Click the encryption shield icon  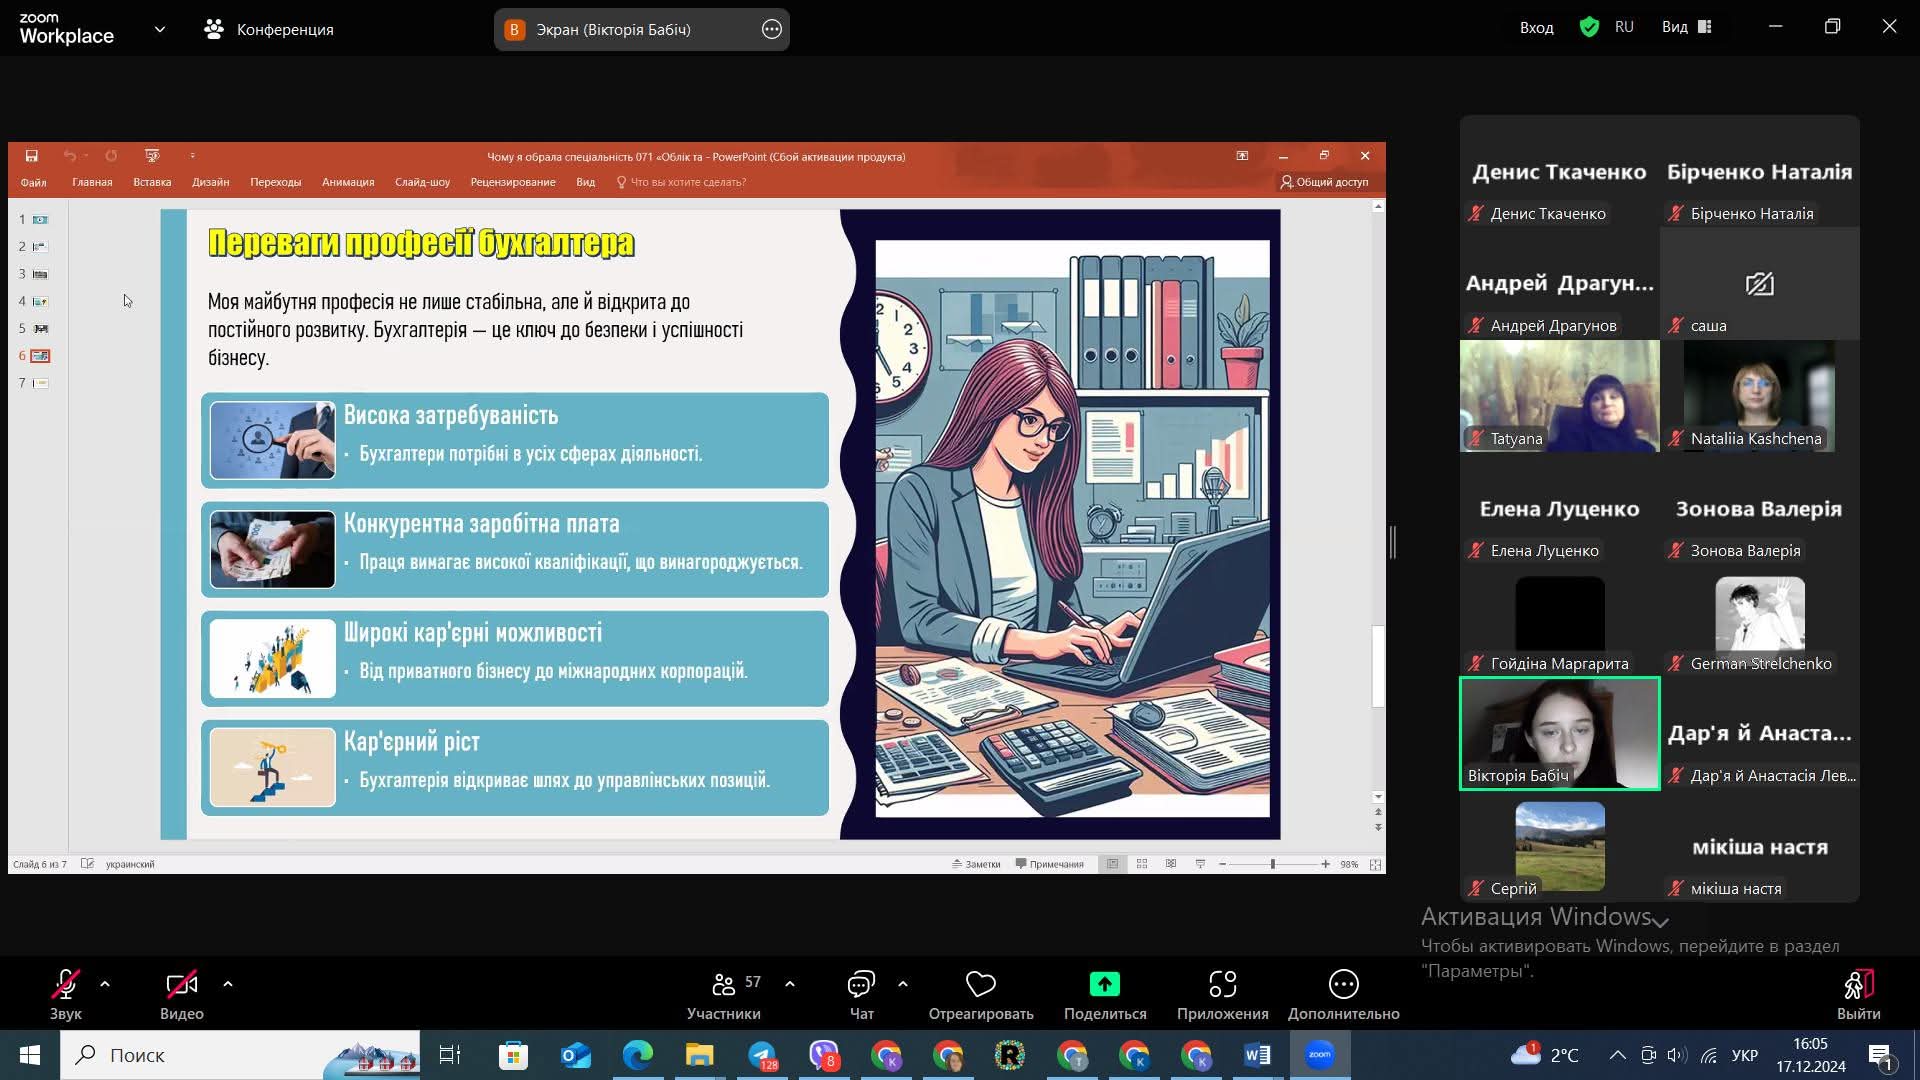1589,27
